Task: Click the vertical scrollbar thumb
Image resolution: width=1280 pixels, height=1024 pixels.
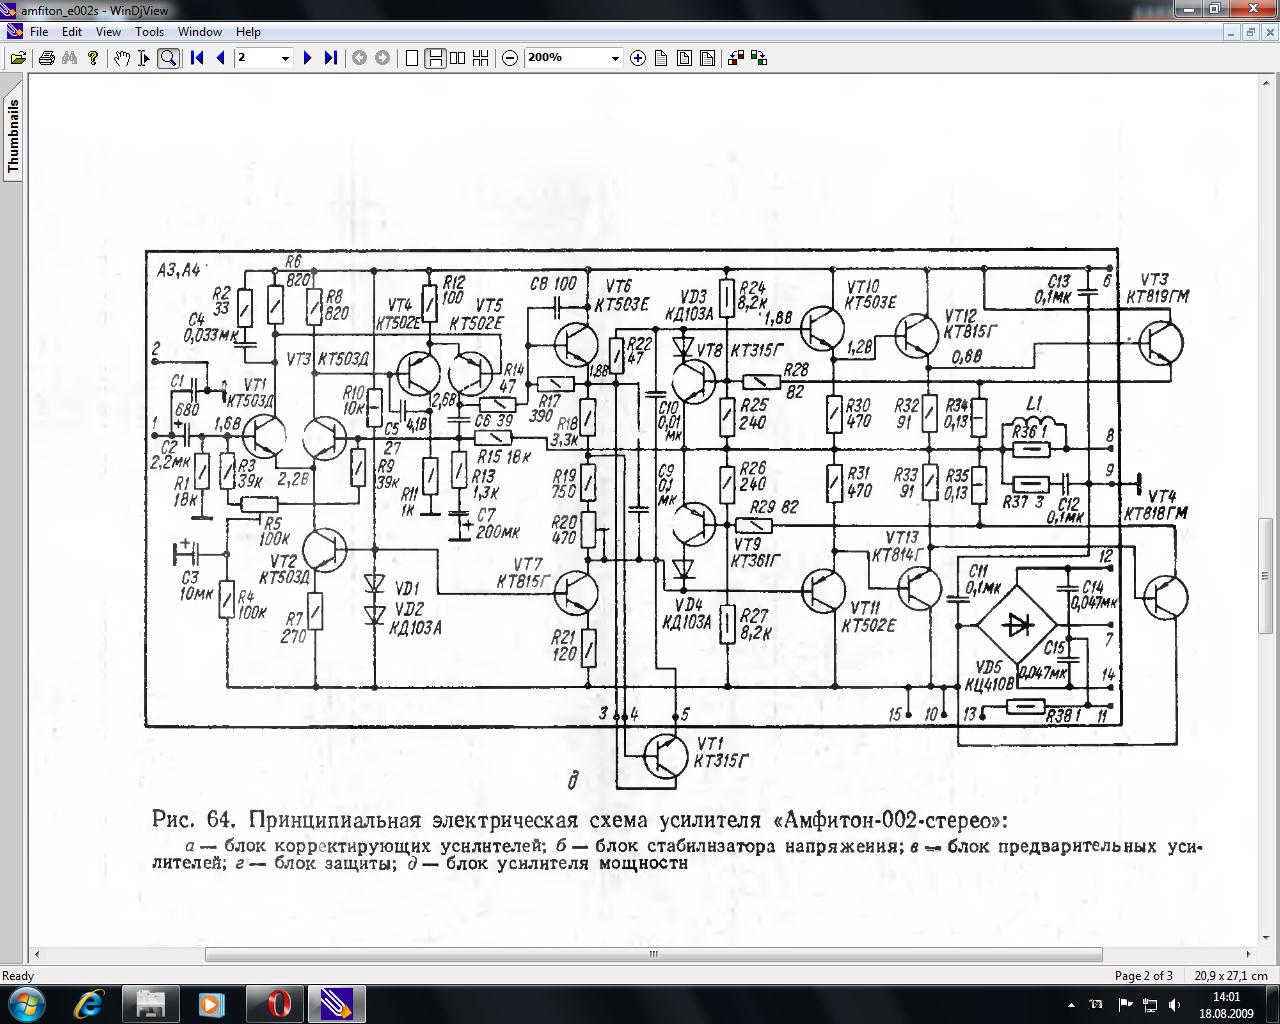Action: [1267, 575]
